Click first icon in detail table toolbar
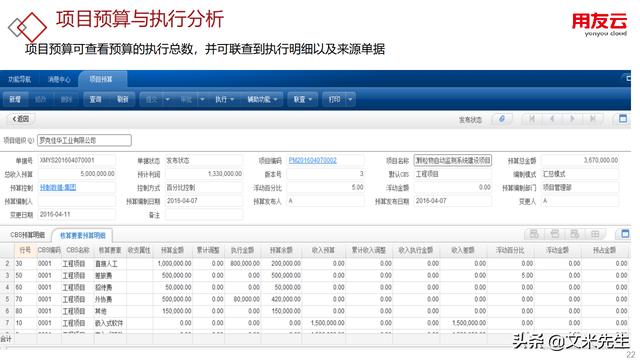 534,234
